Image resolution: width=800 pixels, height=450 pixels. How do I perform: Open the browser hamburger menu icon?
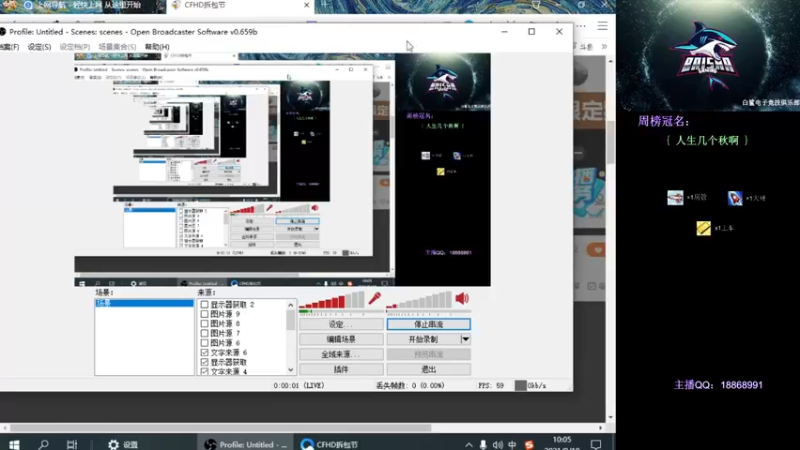603,26
